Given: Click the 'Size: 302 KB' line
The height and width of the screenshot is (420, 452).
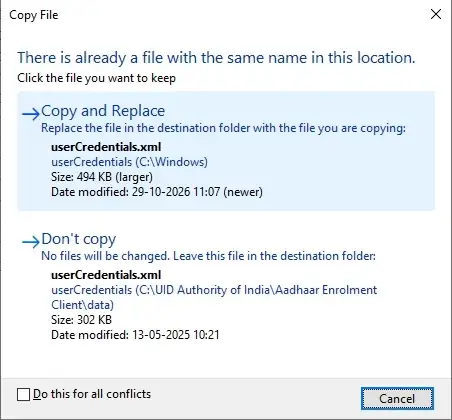Looking at the screenshot, I should pyautogui.click(x=81, y=320).
